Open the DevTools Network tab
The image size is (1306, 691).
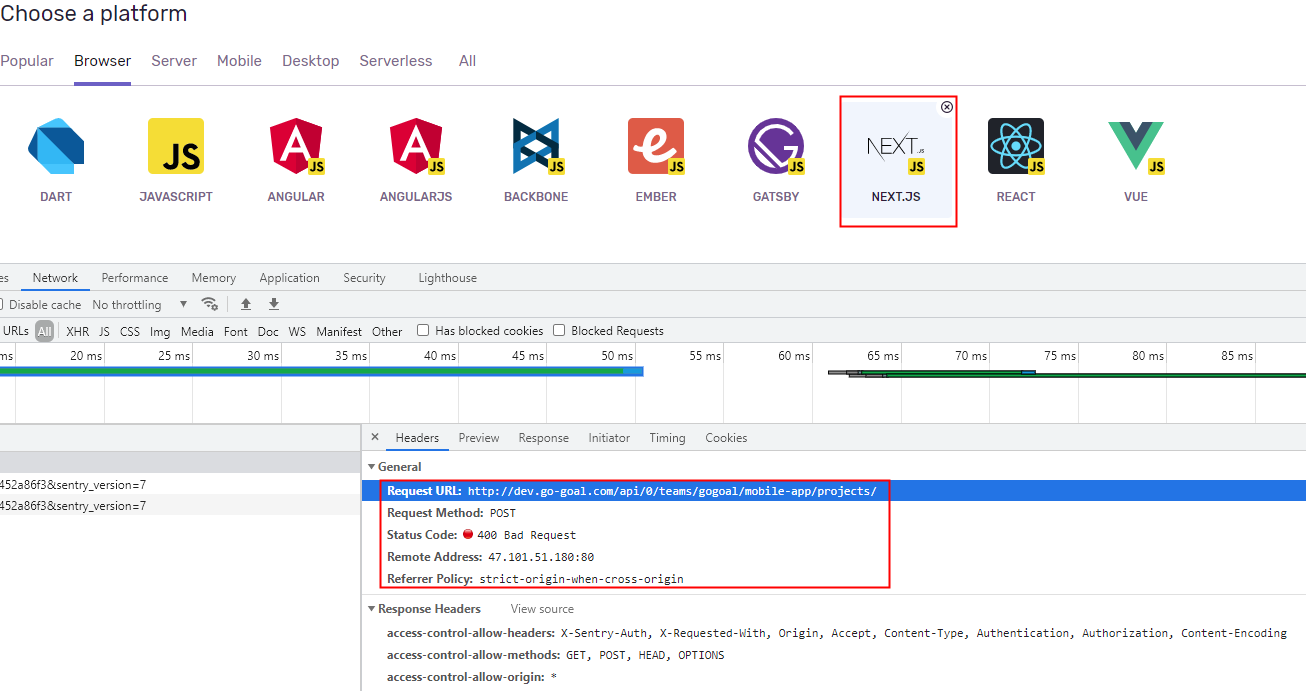click(55, 278)
